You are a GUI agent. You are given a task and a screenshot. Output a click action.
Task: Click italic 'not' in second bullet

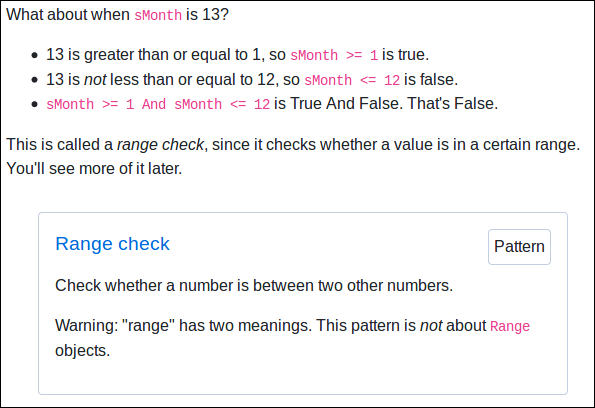(95, 80)
